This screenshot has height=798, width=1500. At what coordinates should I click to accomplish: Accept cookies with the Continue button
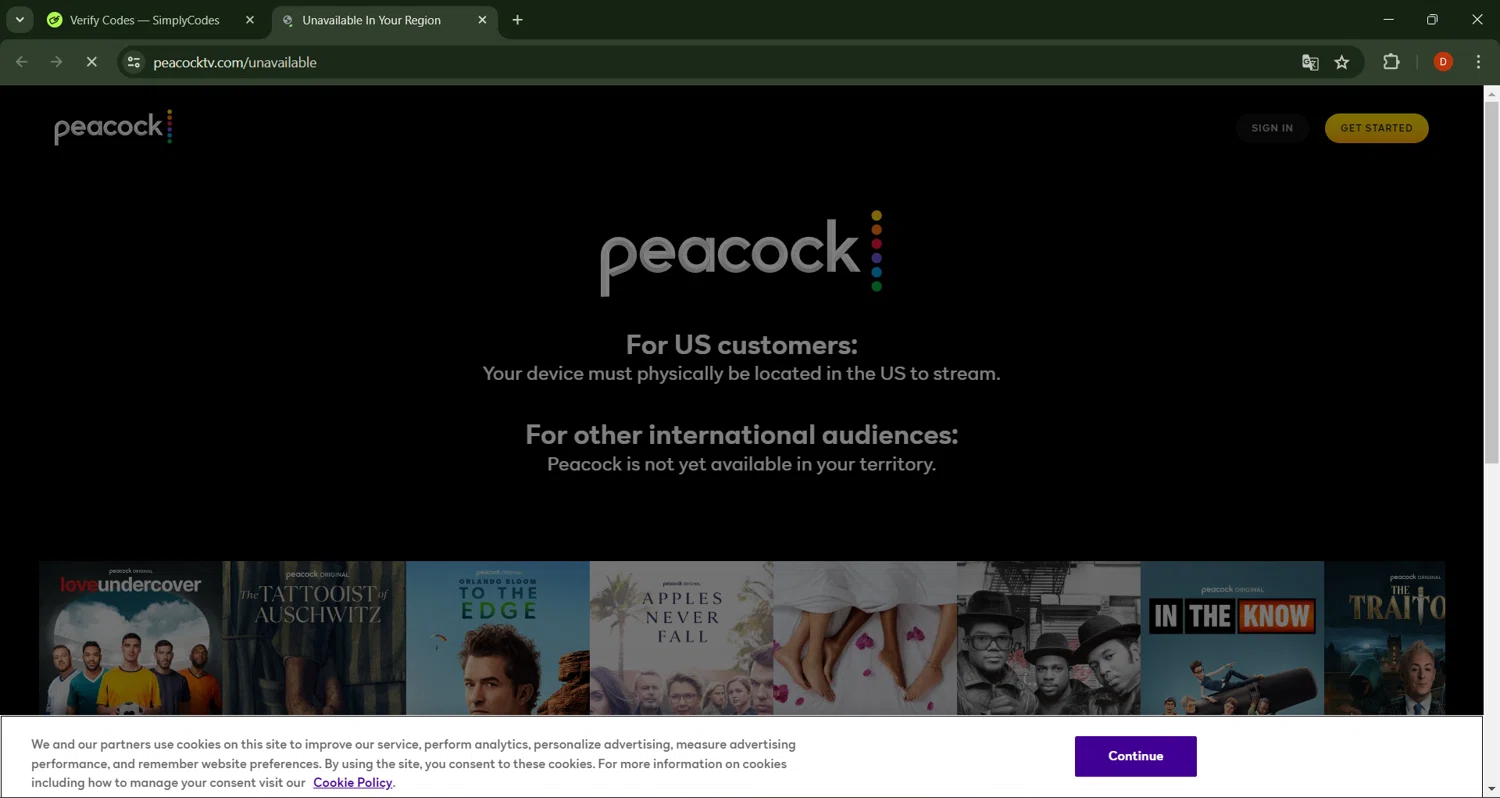pos(1135,756)
